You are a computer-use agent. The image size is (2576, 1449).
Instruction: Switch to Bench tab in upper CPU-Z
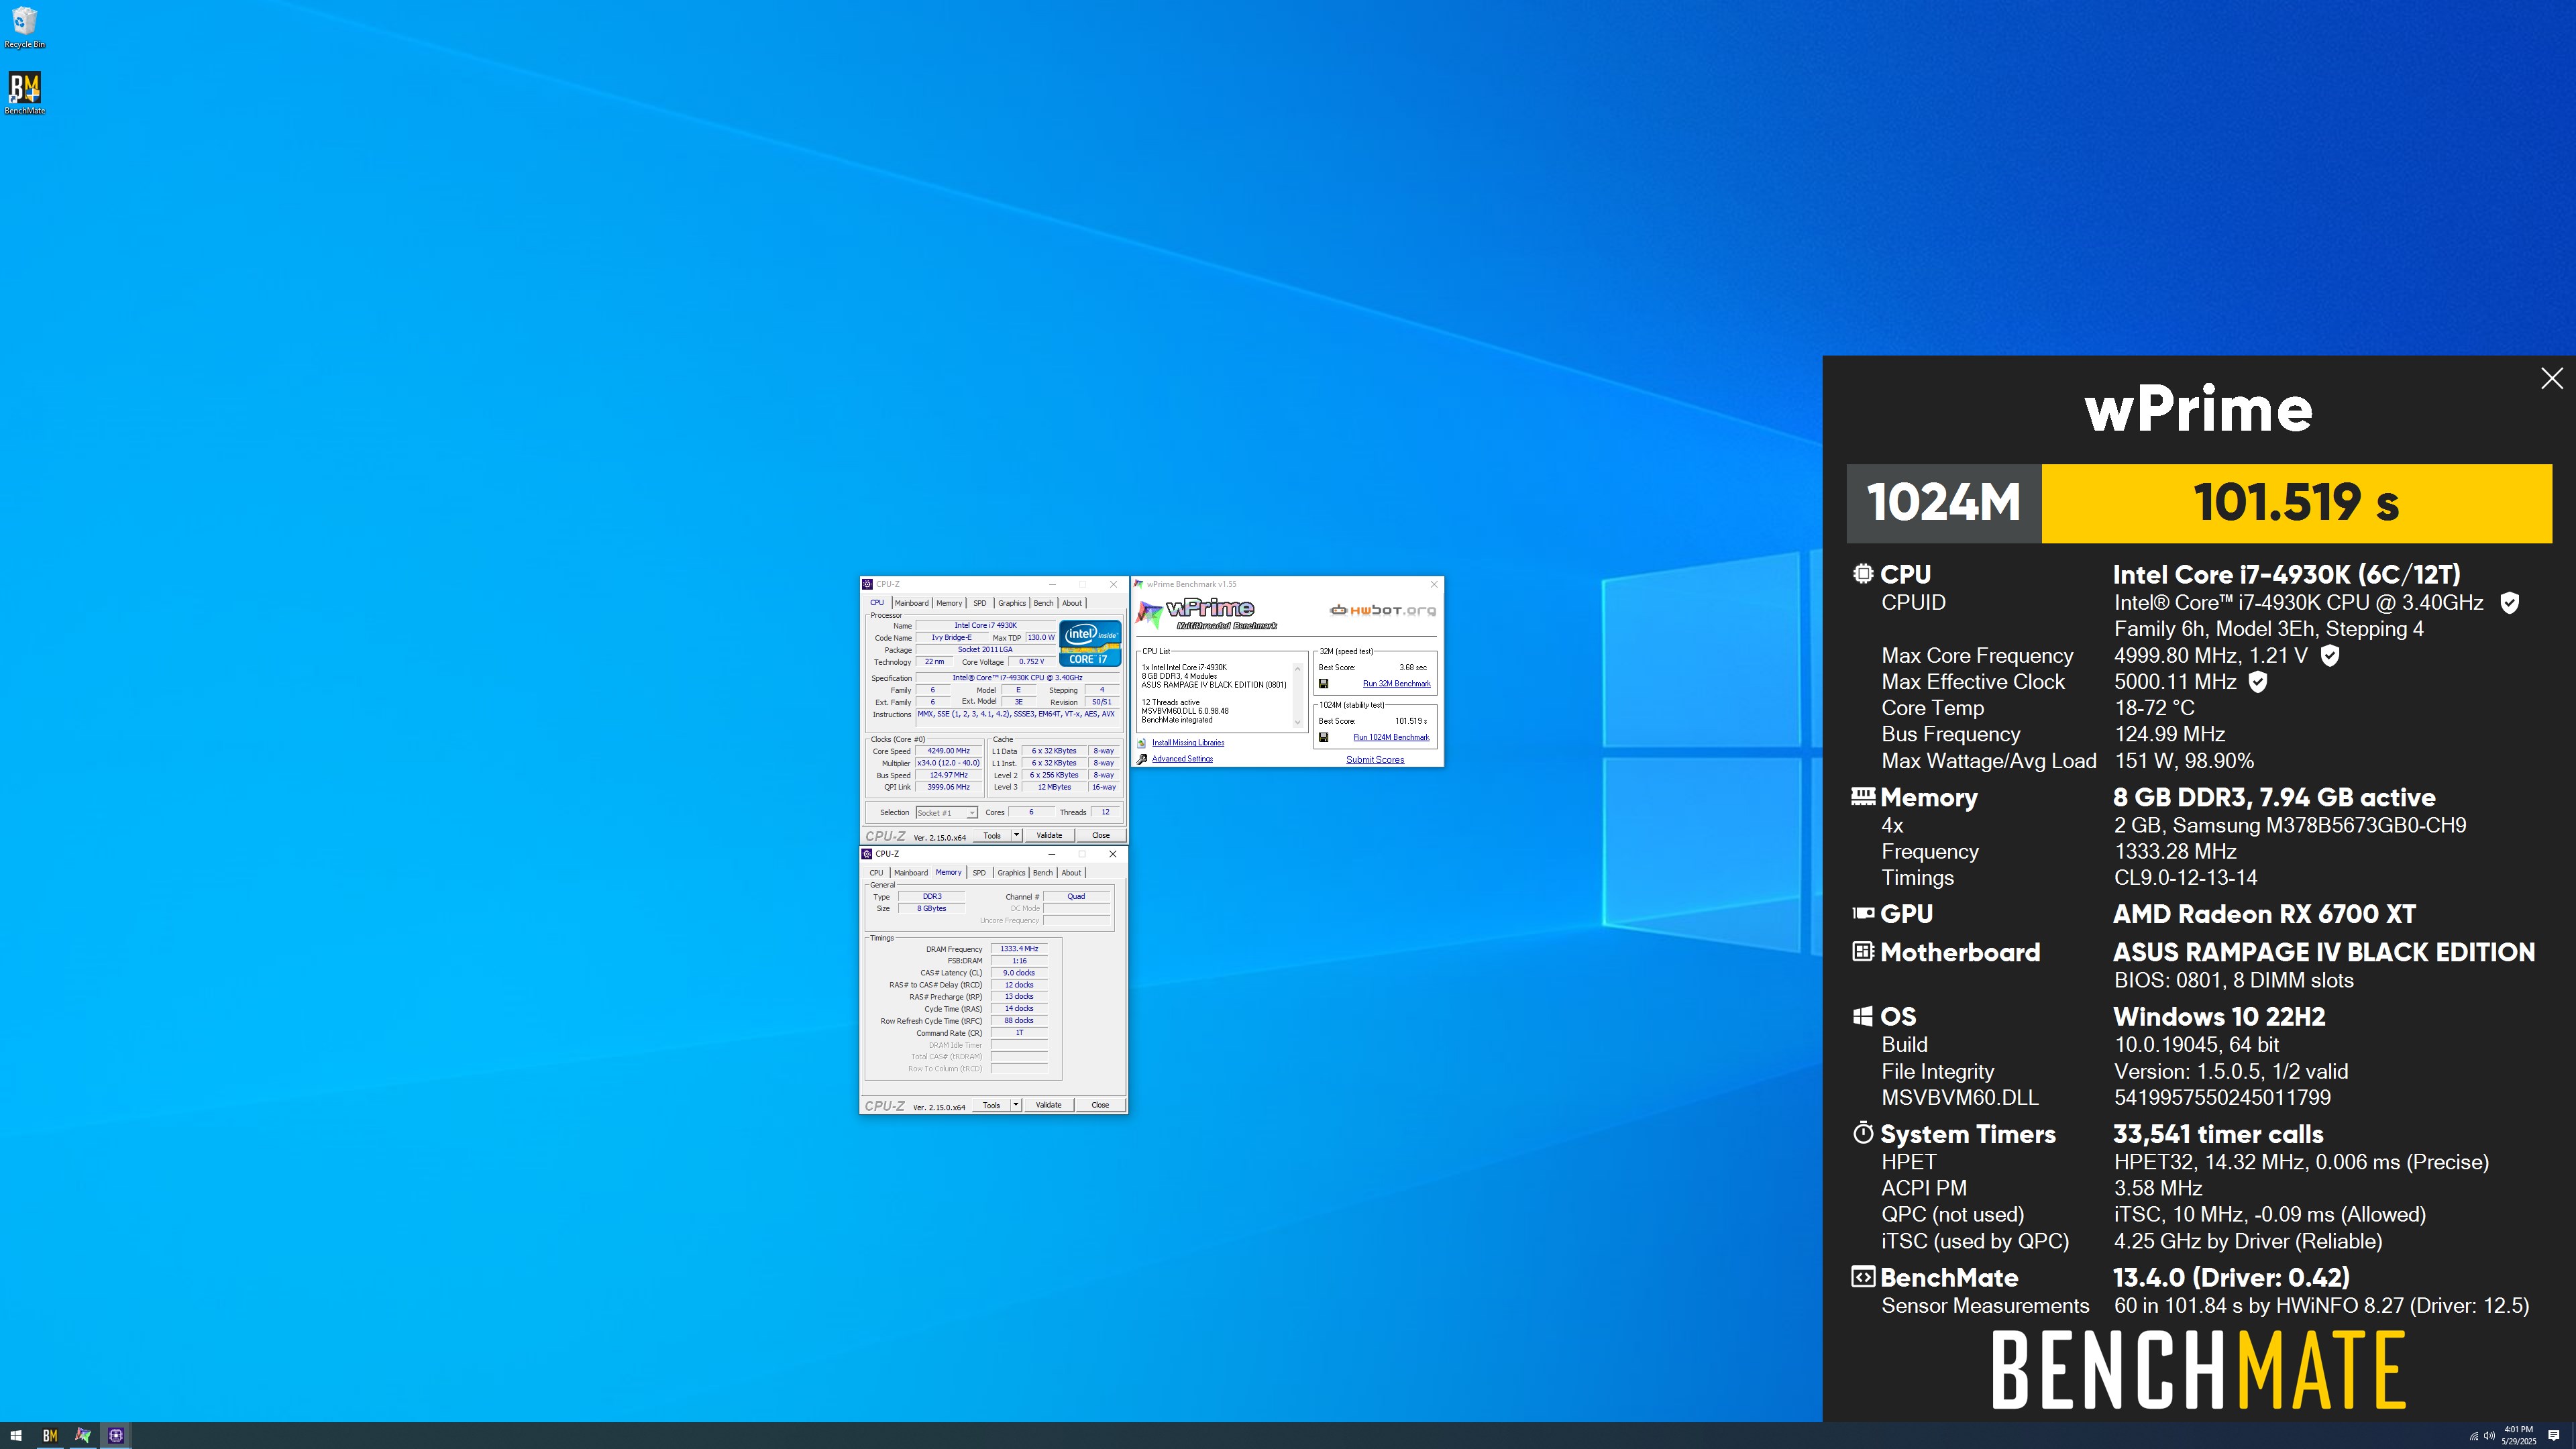click(x=1043, y=603)
